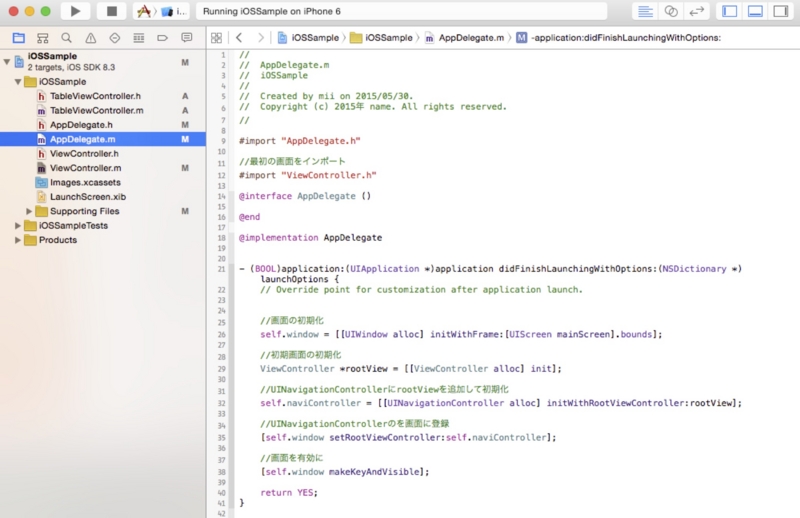Open the scheme selector in the toolbar

pos(161,11)
